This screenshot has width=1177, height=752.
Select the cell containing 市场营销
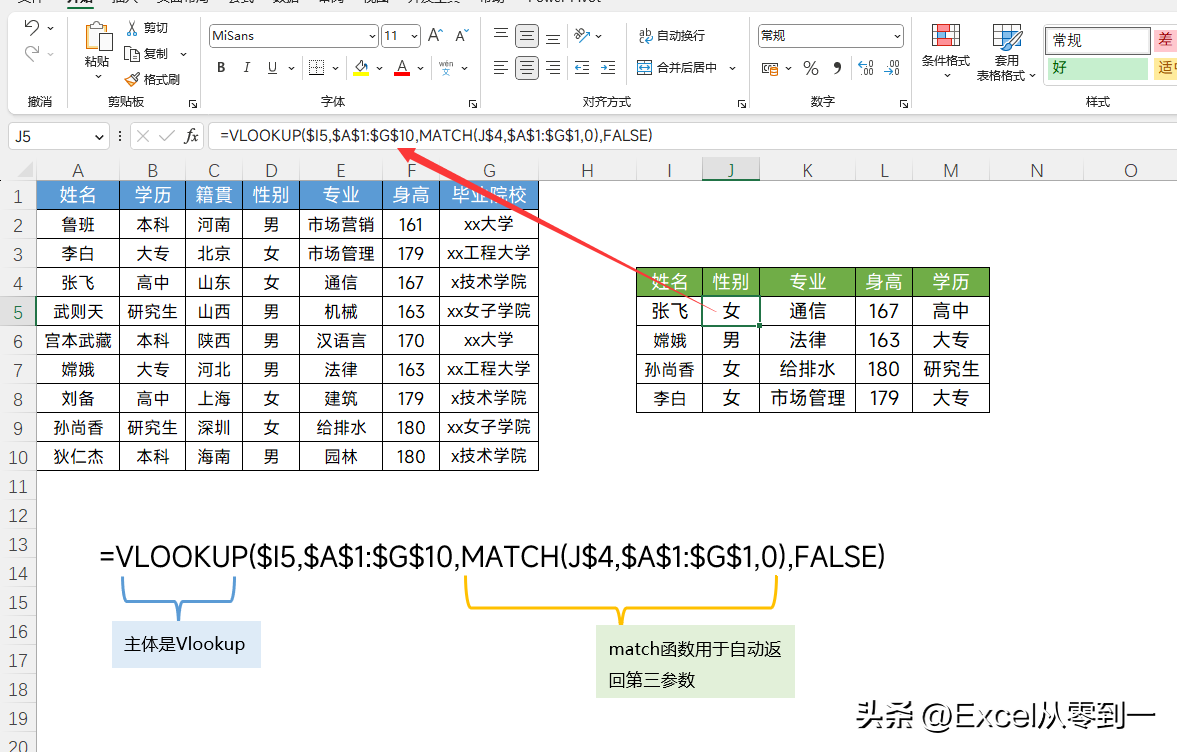coord(341,224)
